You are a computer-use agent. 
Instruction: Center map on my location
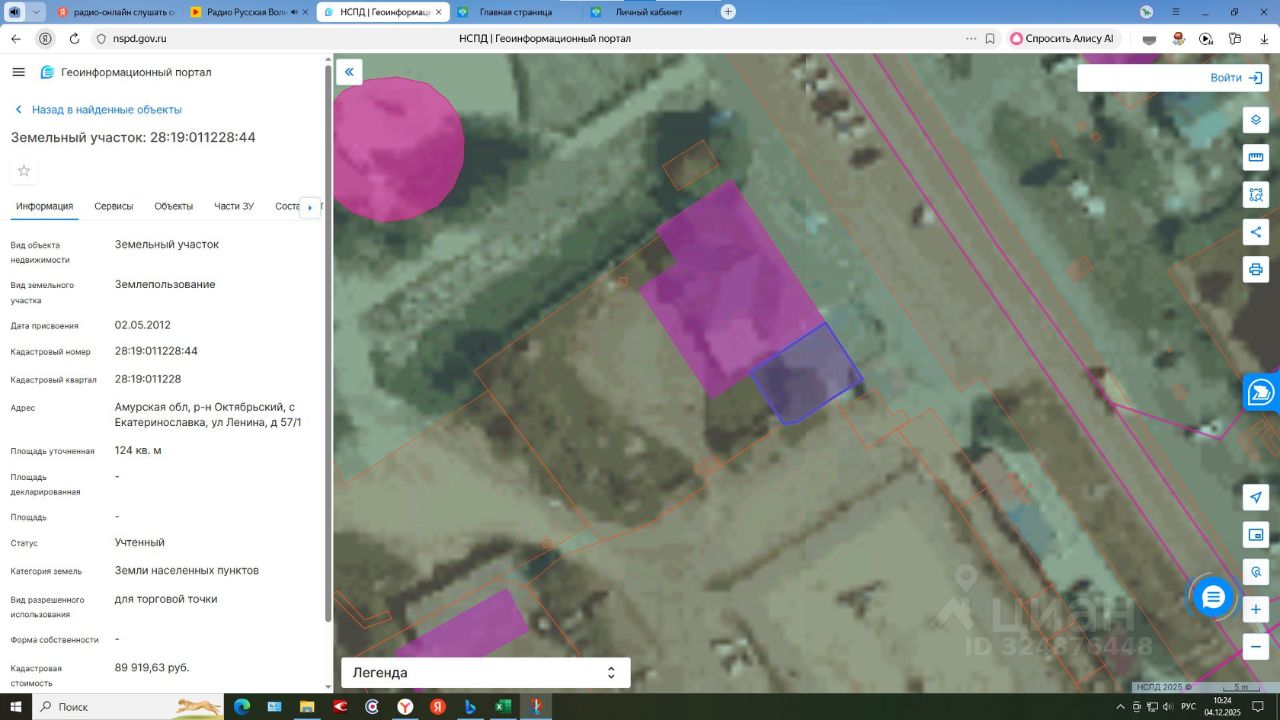point(1256,498)
